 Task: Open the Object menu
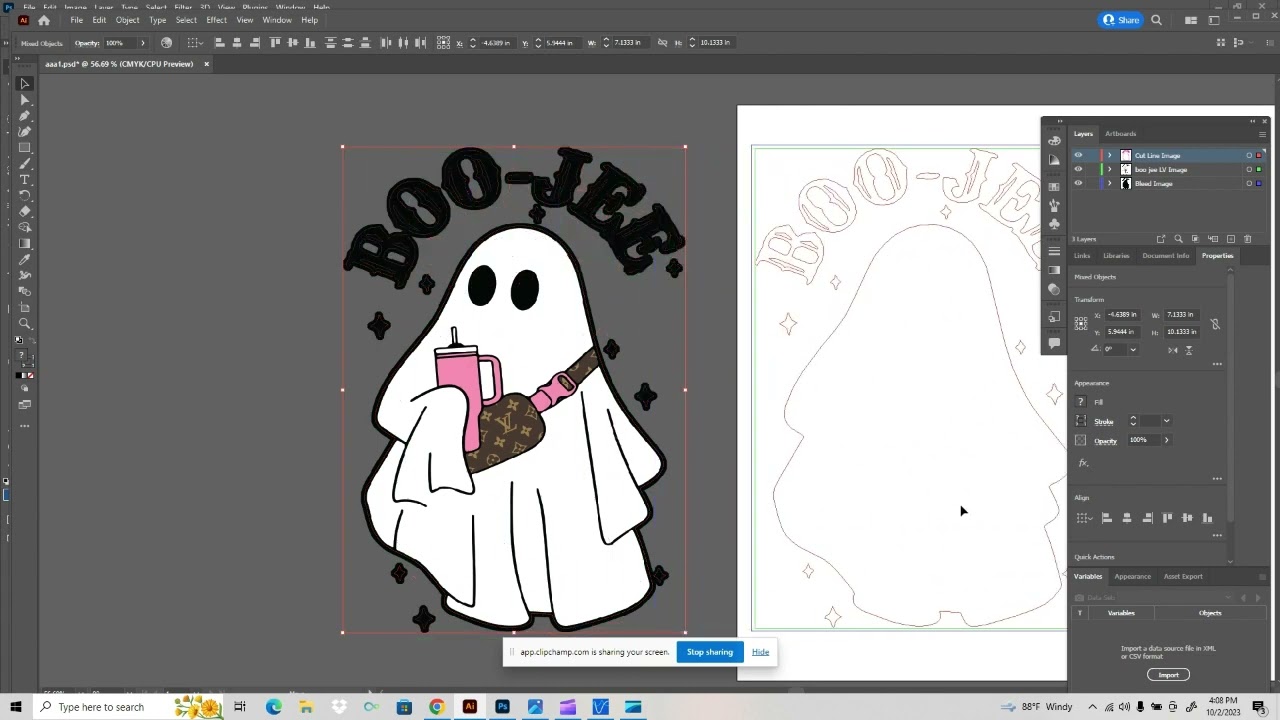(127, 20)
